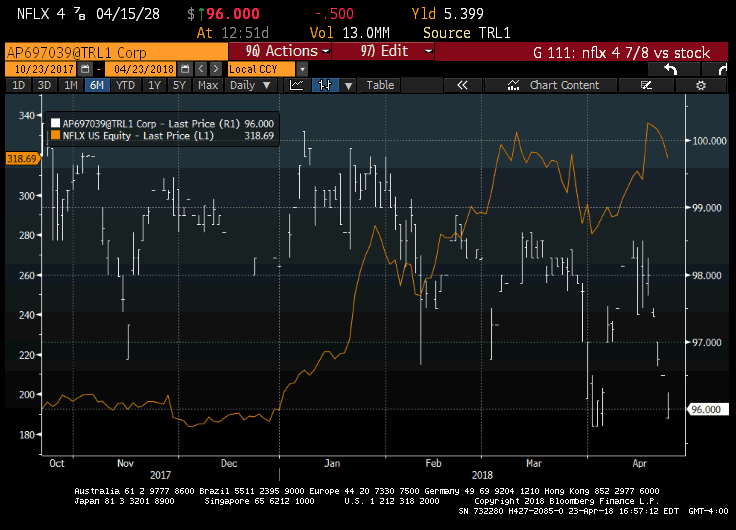Select the 3D time range
736x530 pixels.
[x=44, y=85]
